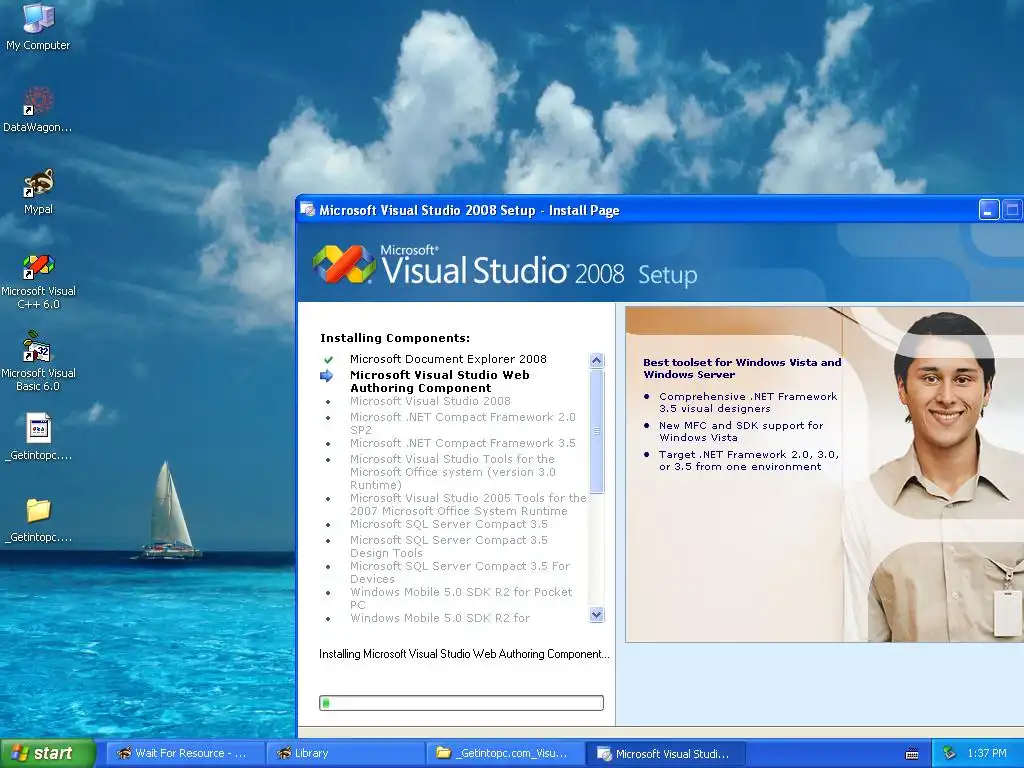Click the 1:37 PM clock
The image size is (1024, 768).
pos(987,753)
